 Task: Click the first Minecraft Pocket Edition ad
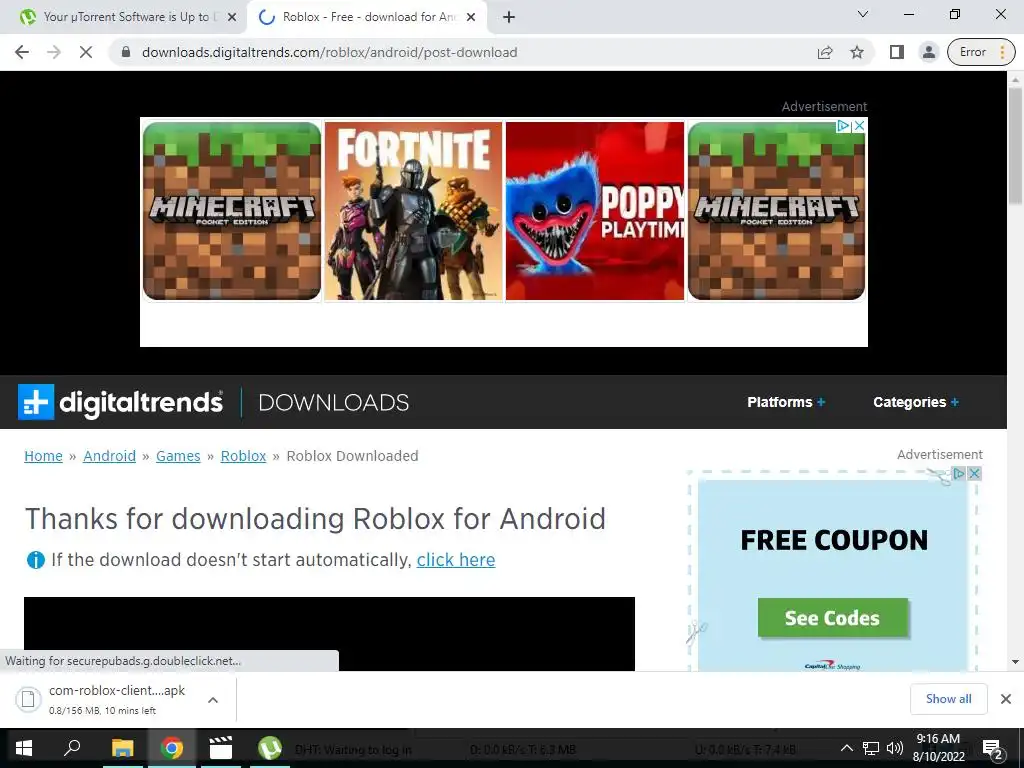(x=232, y=211)
